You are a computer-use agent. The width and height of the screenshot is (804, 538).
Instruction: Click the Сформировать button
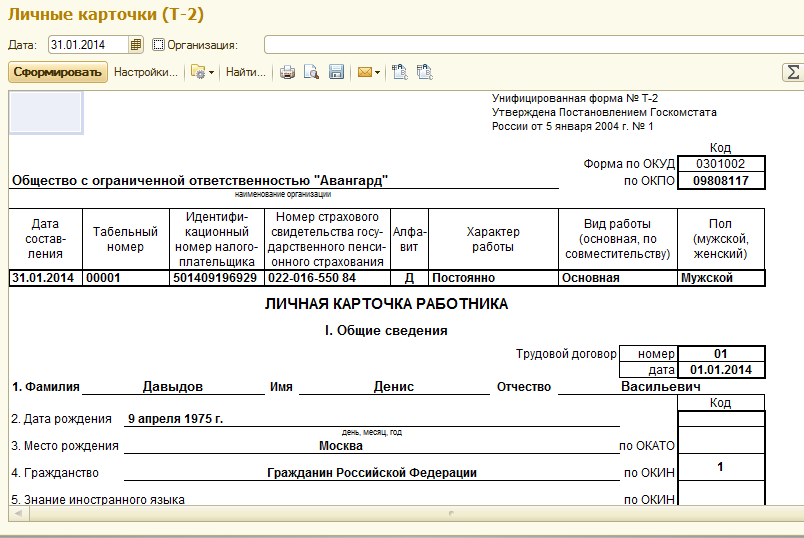[x=58, y=72]
